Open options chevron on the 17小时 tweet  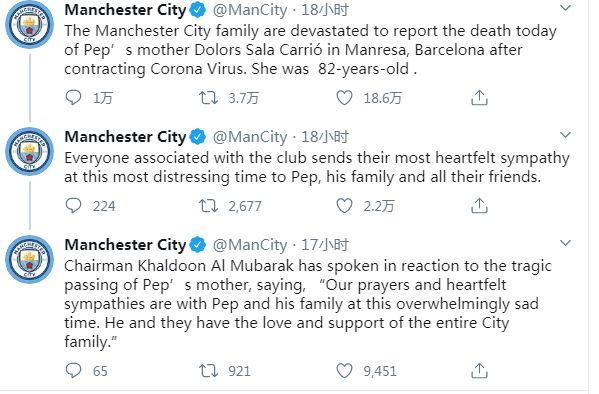click(x=565, y=243)
